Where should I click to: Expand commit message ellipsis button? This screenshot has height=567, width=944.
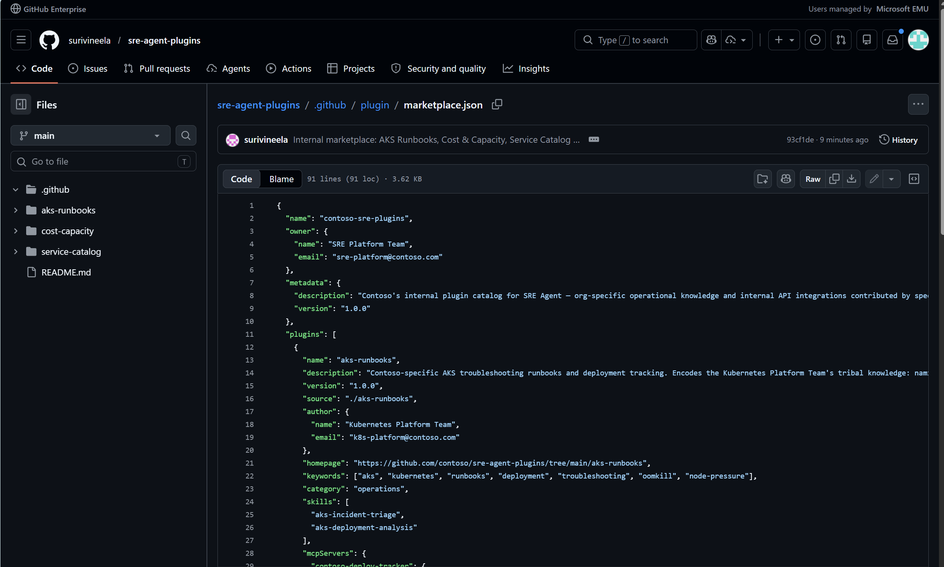[x=594, y=140]
